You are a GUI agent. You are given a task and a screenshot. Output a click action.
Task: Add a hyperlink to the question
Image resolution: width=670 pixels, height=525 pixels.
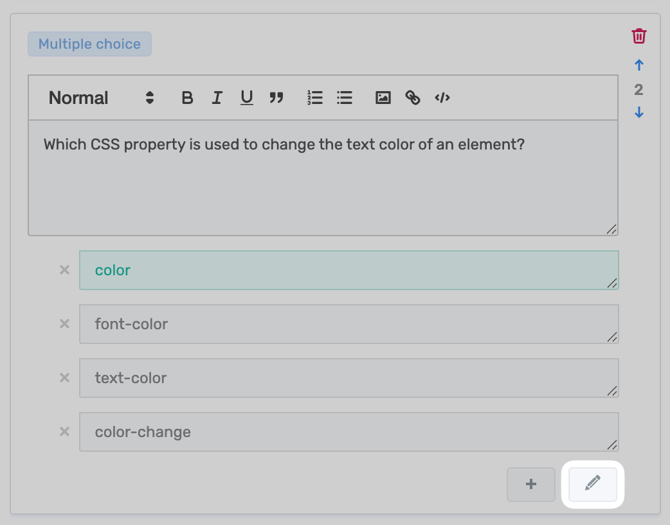[x=413, y=98]
